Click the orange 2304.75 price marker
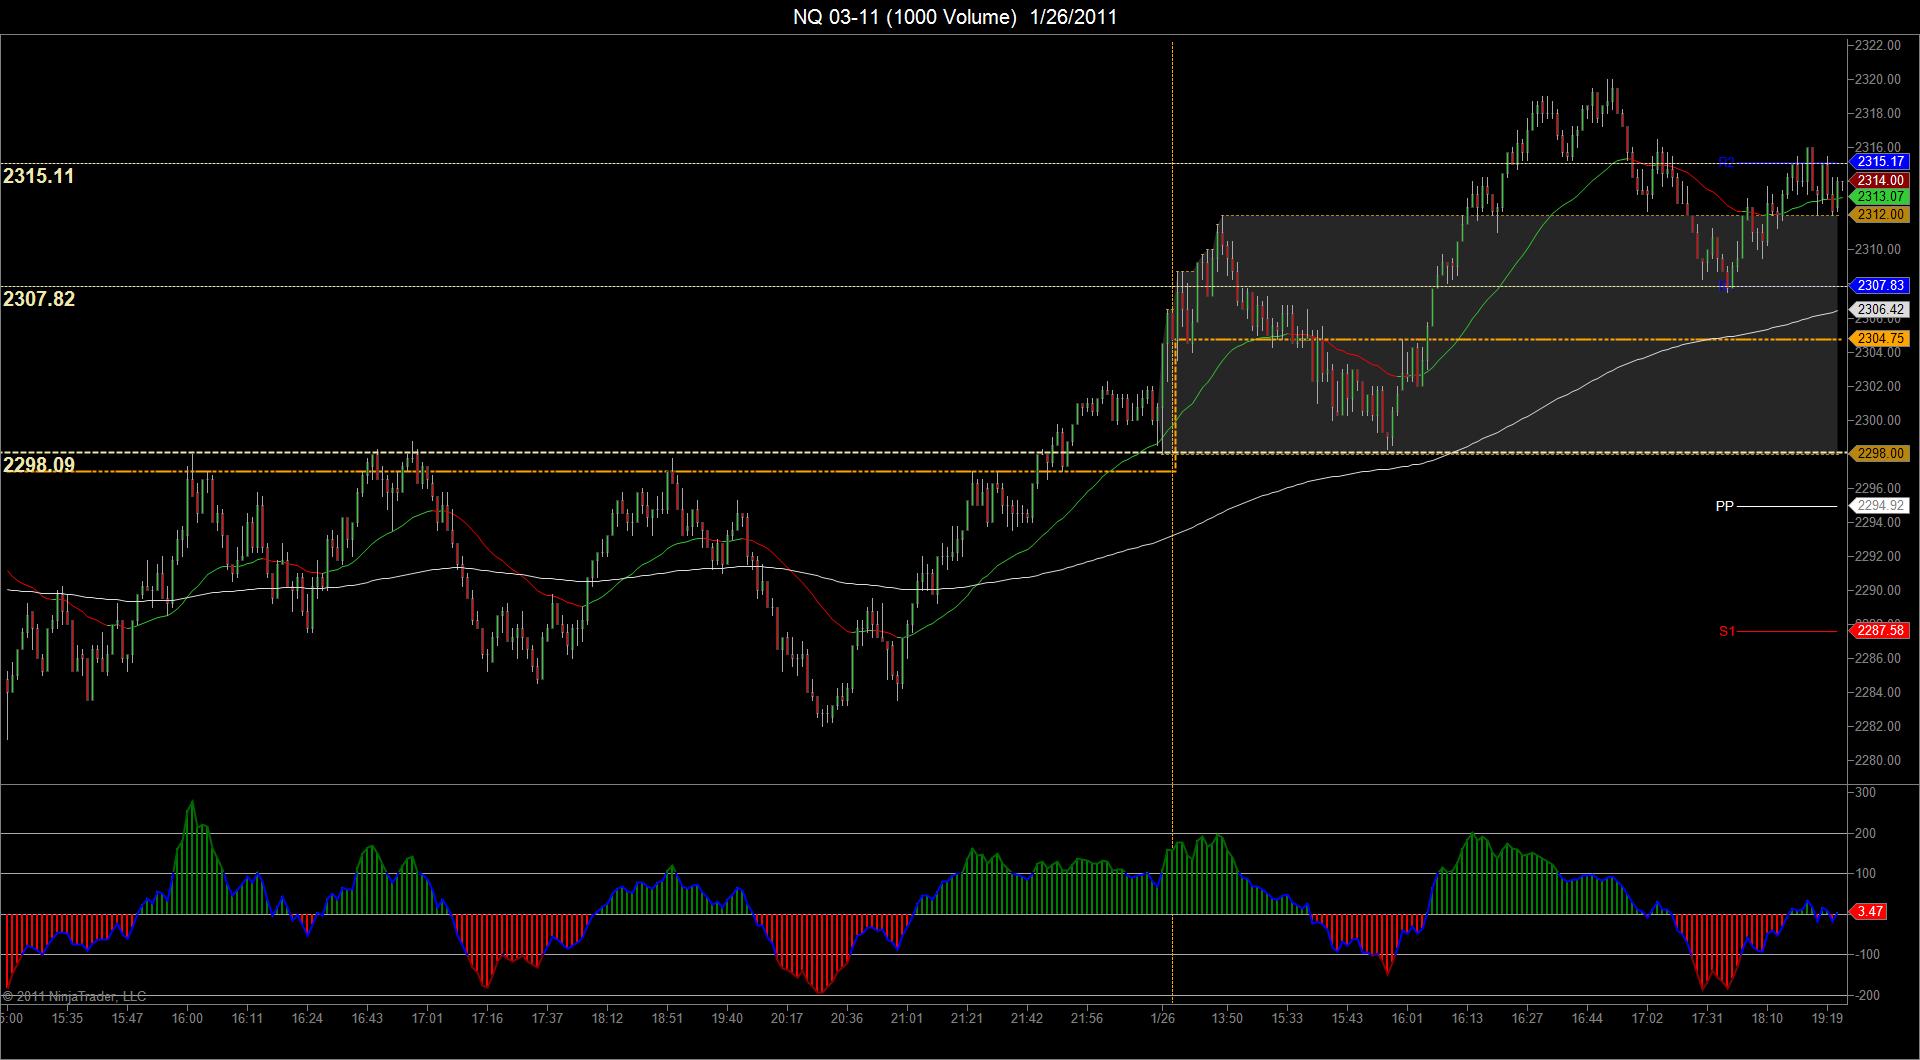Image resolution: width=1920 pixels, height=1060 pixels. coord(1880,339)
